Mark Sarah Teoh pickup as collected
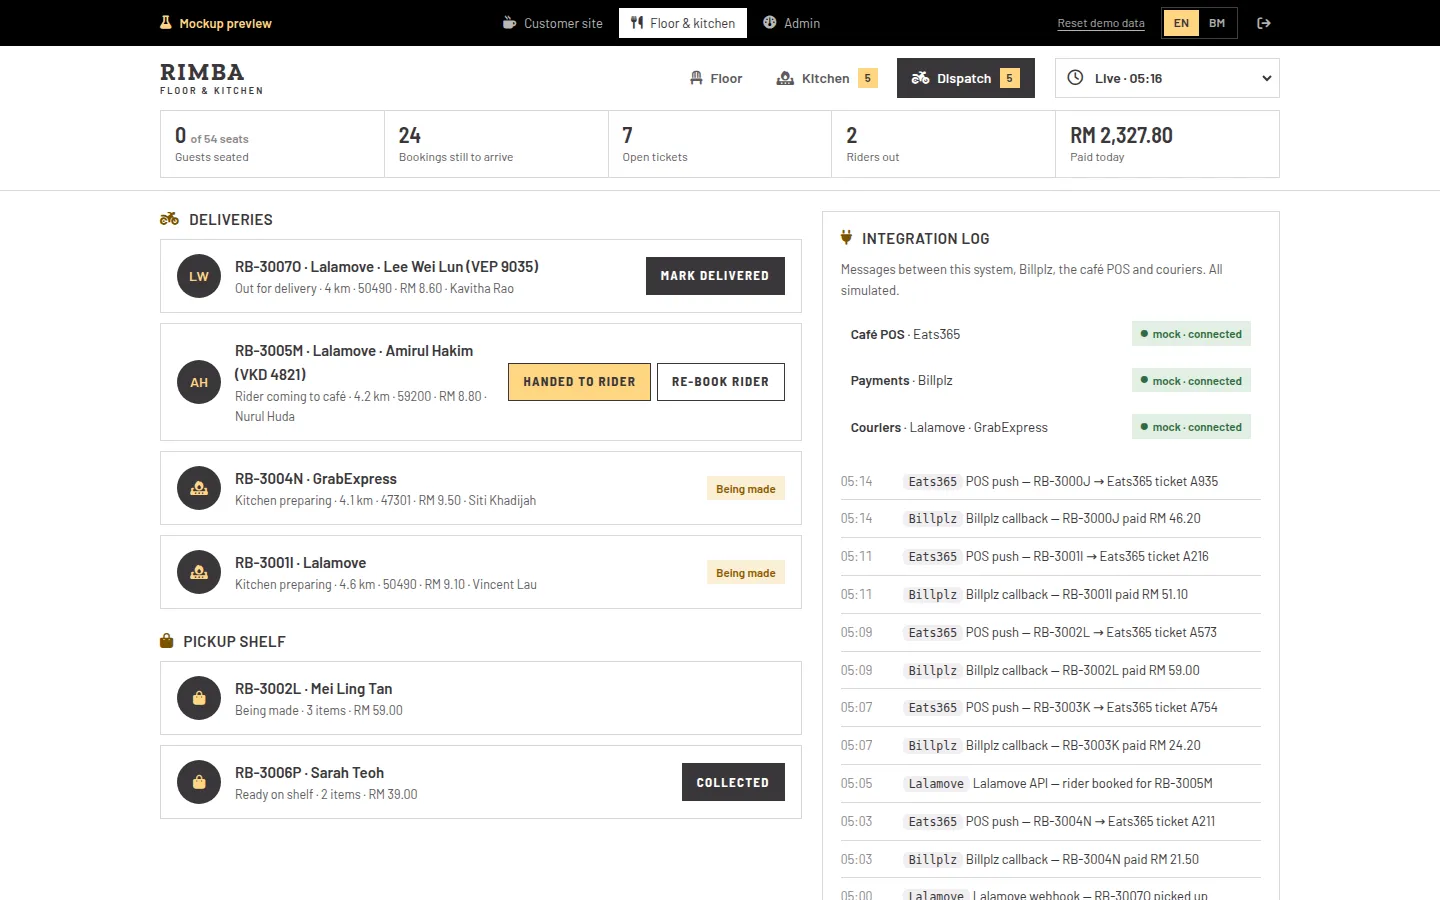This screenshot has width=1440, height=900. point(733,782)
